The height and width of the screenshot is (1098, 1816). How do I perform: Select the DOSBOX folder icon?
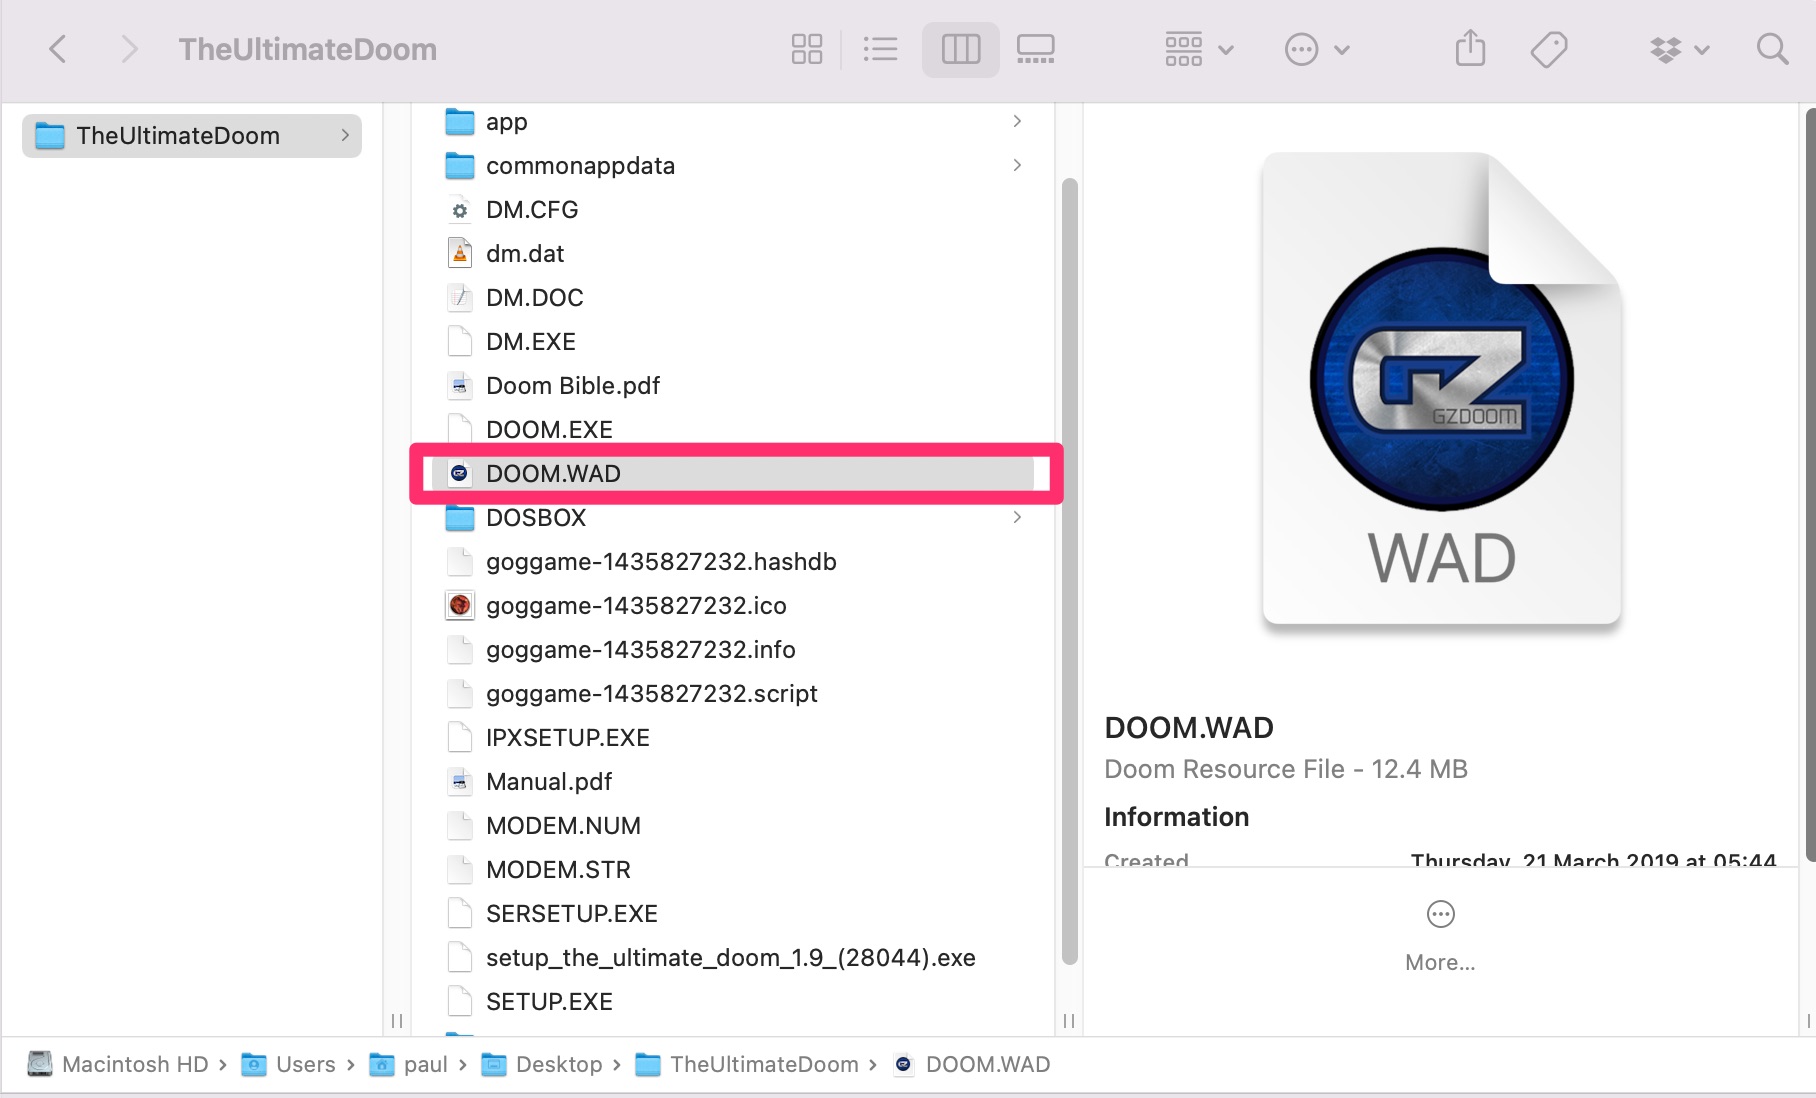[459, 517]
